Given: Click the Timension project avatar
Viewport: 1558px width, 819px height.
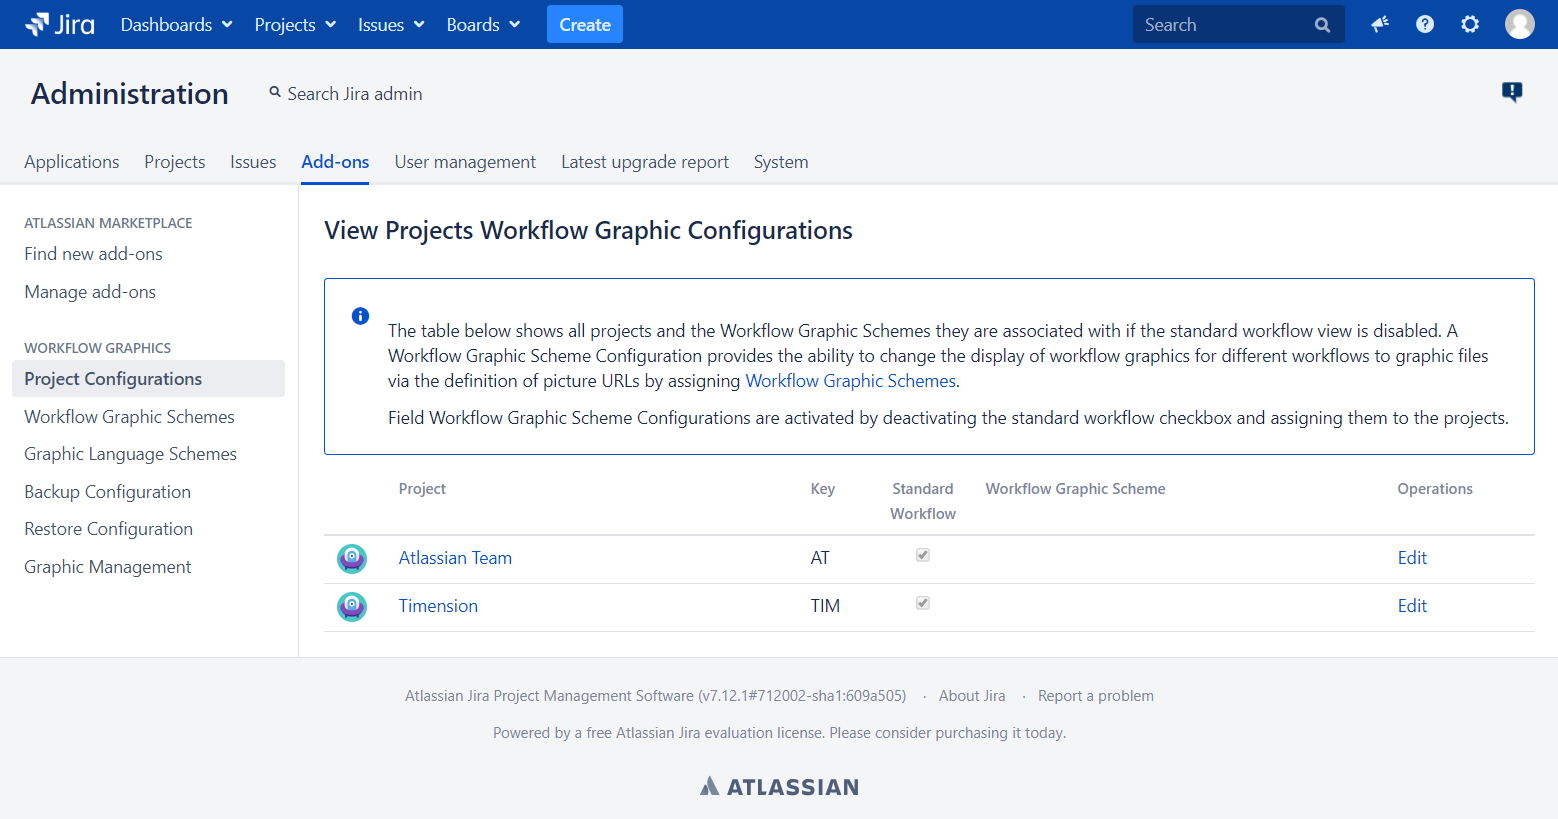Looking at the screenshot, I should (352, 606).
